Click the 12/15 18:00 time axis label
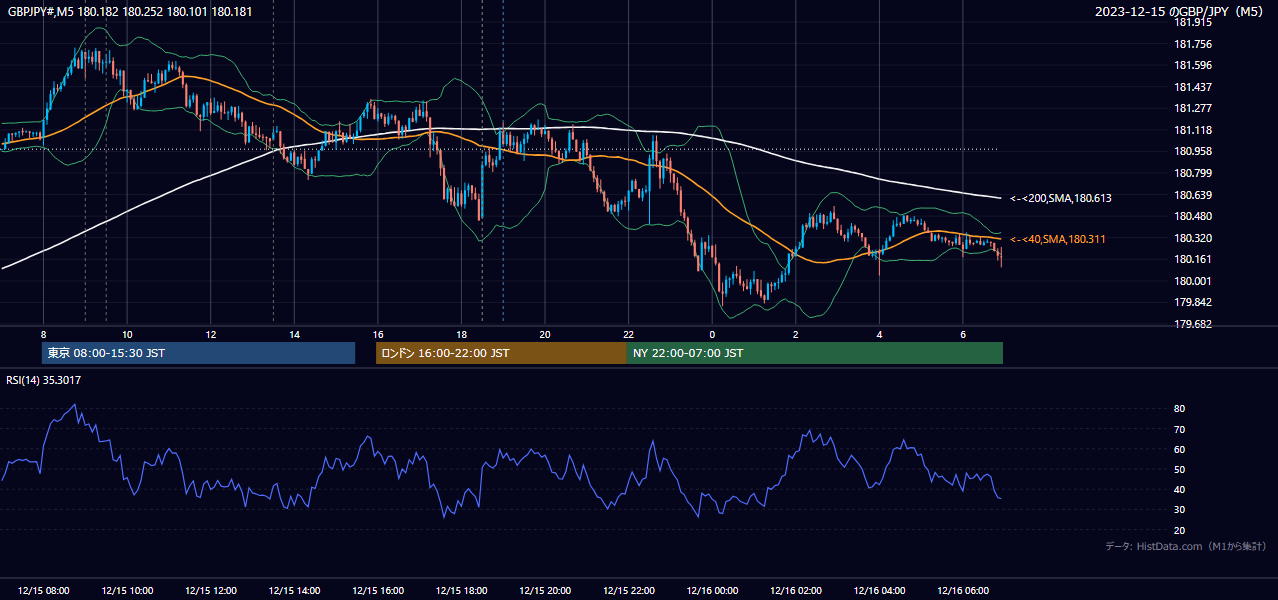Viewport: 1278px width, 600px height. [461, 591]
